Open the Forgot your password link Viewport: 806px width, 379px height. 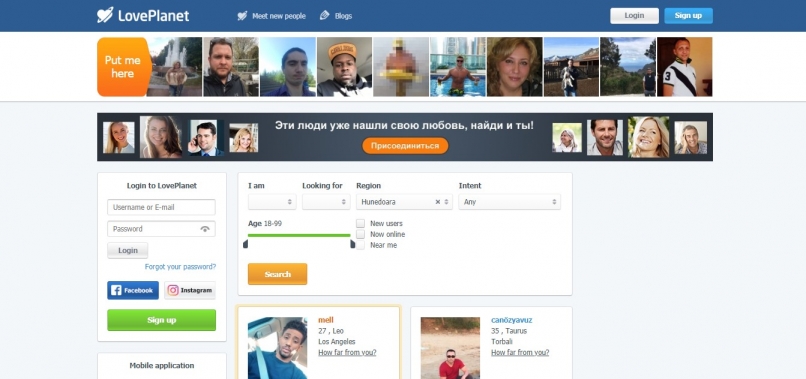180,267
